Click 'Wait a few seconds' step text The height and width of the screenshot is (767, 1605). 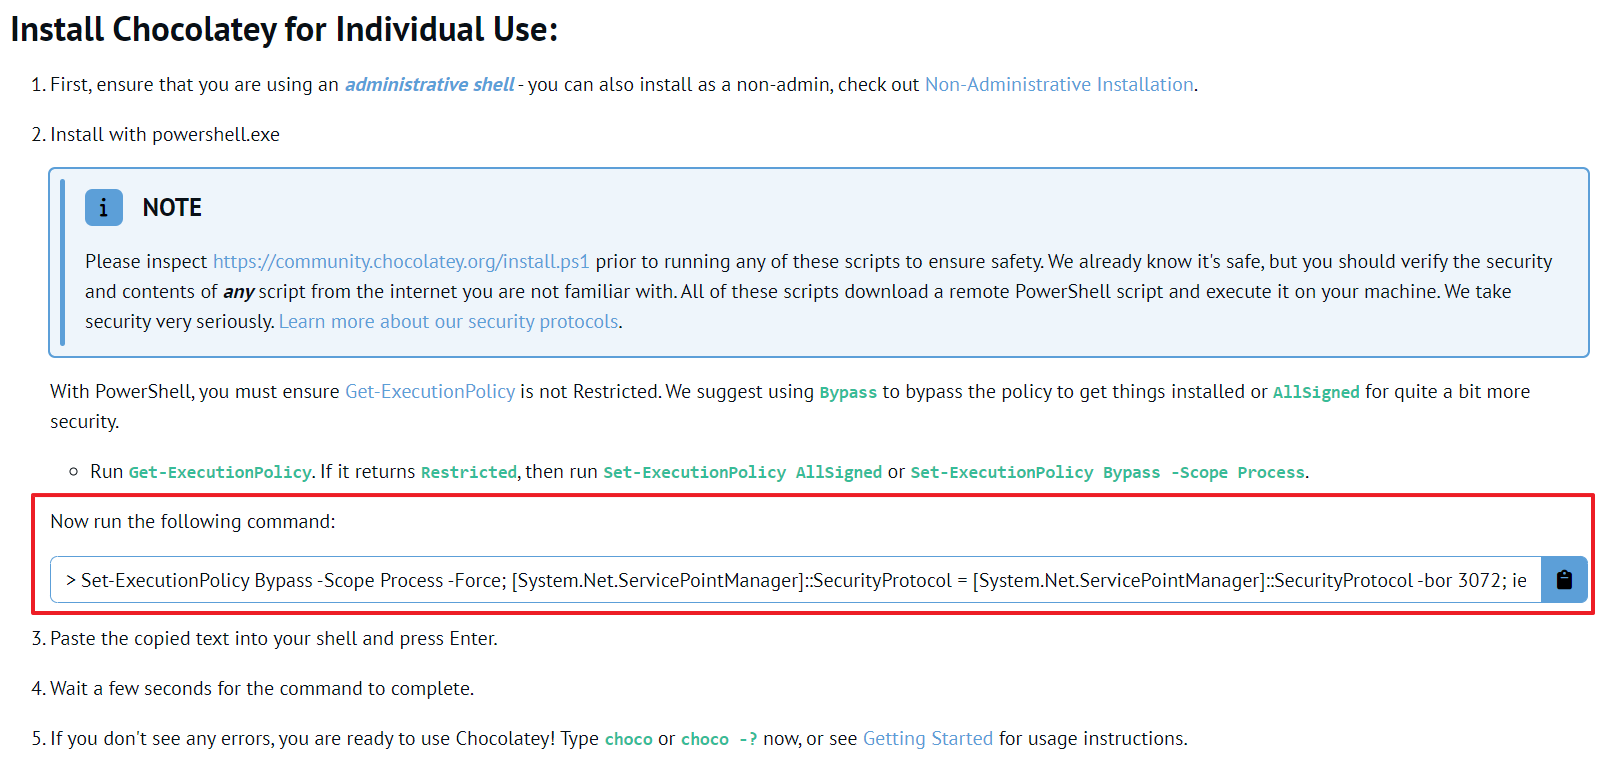(262, 688)
